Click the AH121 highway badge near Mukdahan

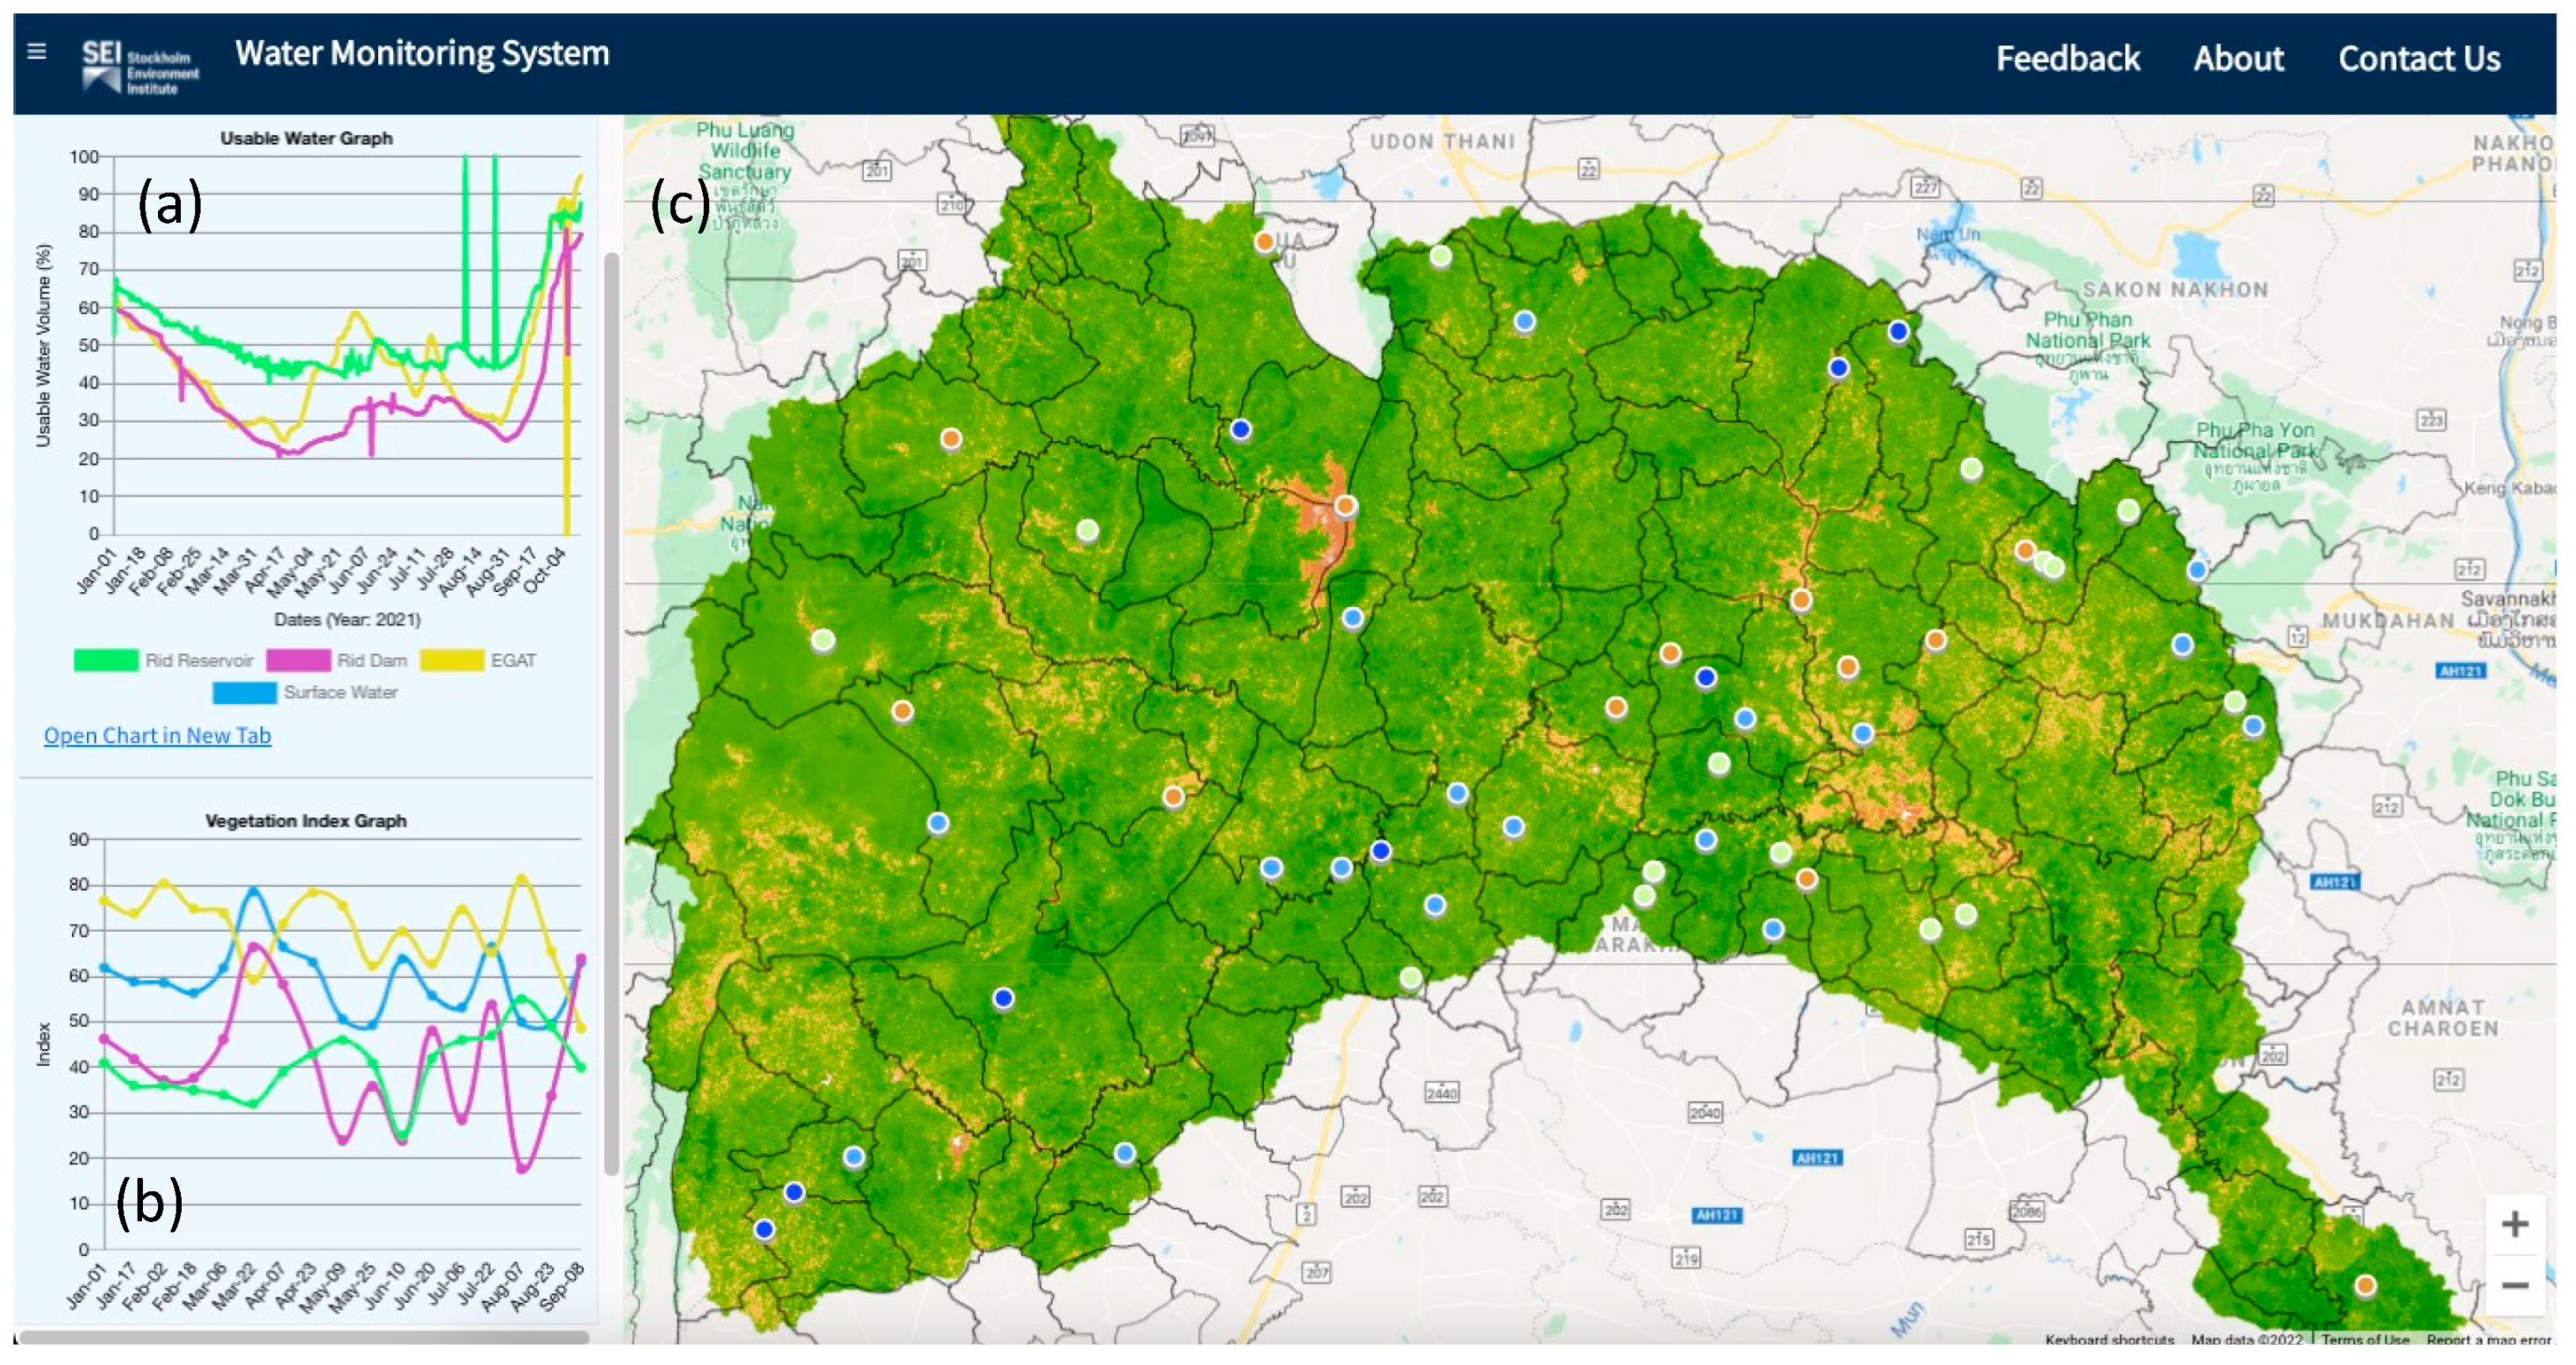point(2460,671)
